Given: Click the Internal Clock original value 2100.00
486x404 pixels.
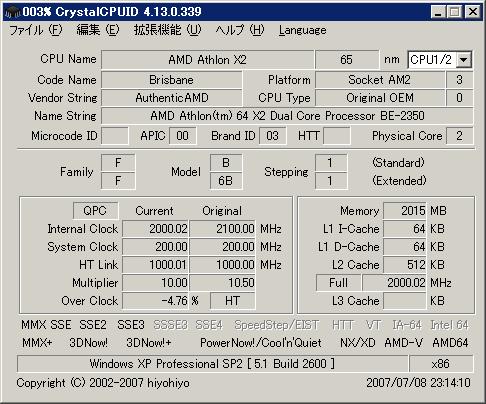Looking at the screenshot, I should pos(223,229).
